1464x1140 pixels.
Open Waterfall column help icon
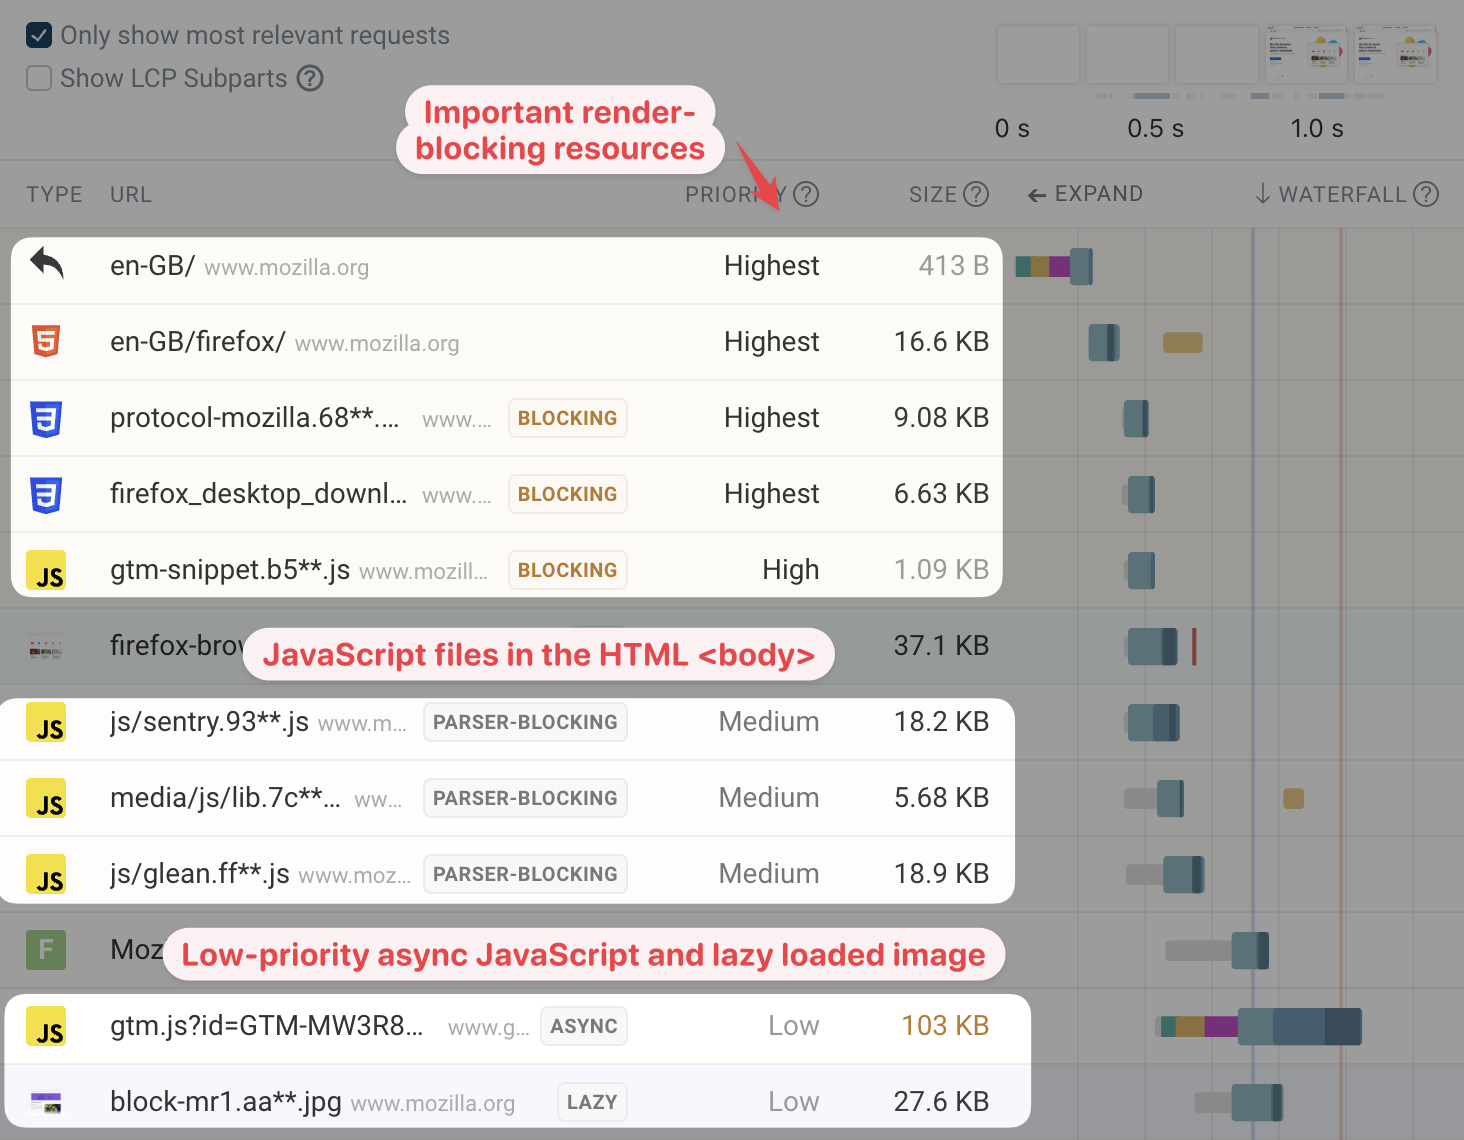point(1427,194)
